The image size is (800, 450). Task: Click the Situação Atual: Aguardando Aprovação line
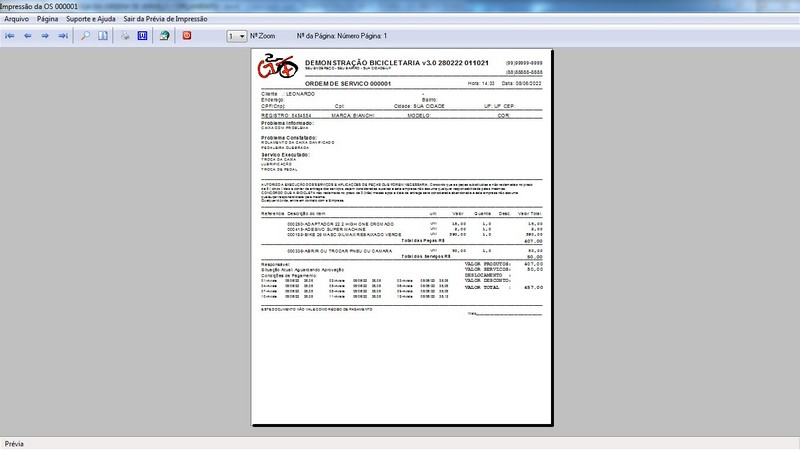pyautogui.click(x=303, y=270)
